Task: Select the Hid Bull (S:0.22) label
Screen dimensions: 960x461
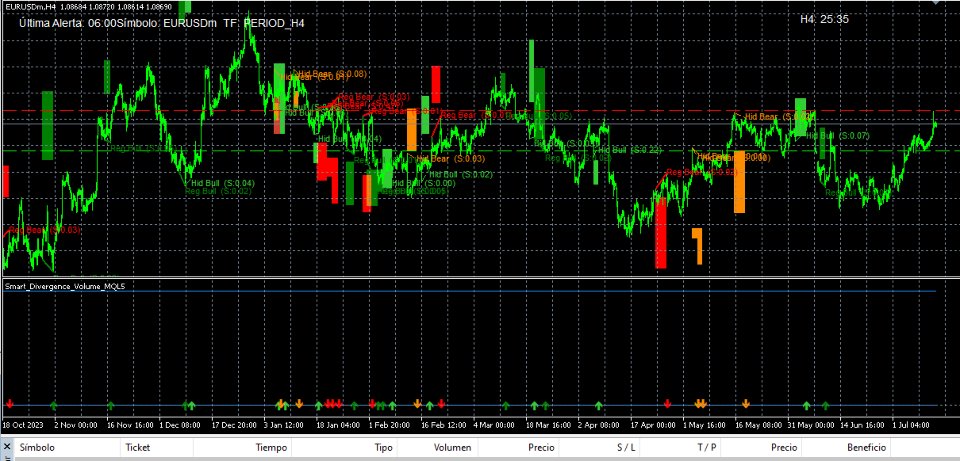Action: (630, 150)
